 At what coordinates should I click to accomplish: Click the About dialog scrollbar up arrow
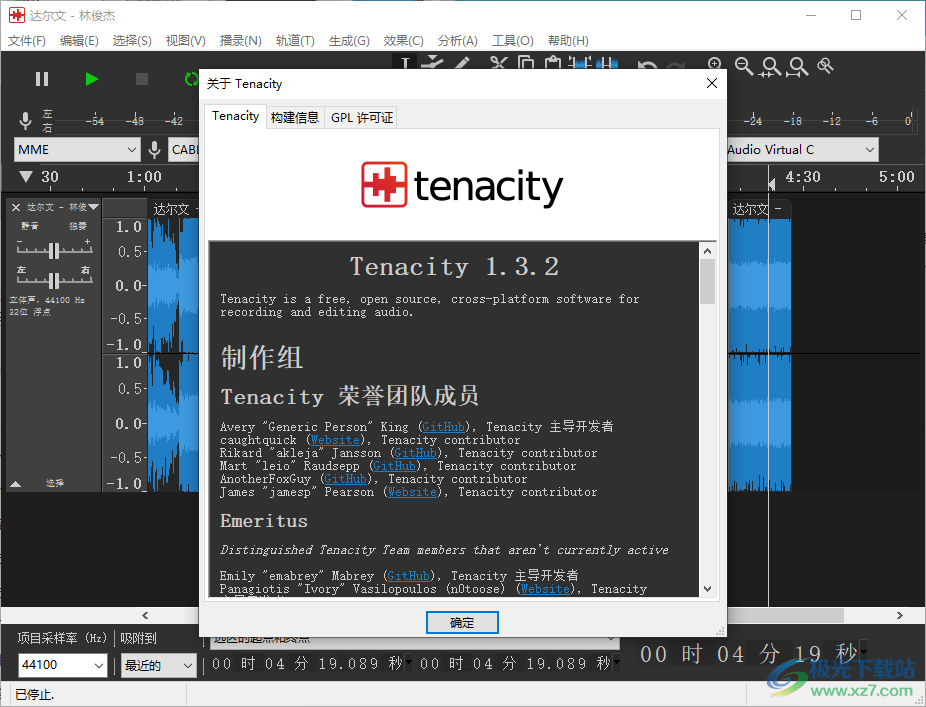click(x=707, y=251)
